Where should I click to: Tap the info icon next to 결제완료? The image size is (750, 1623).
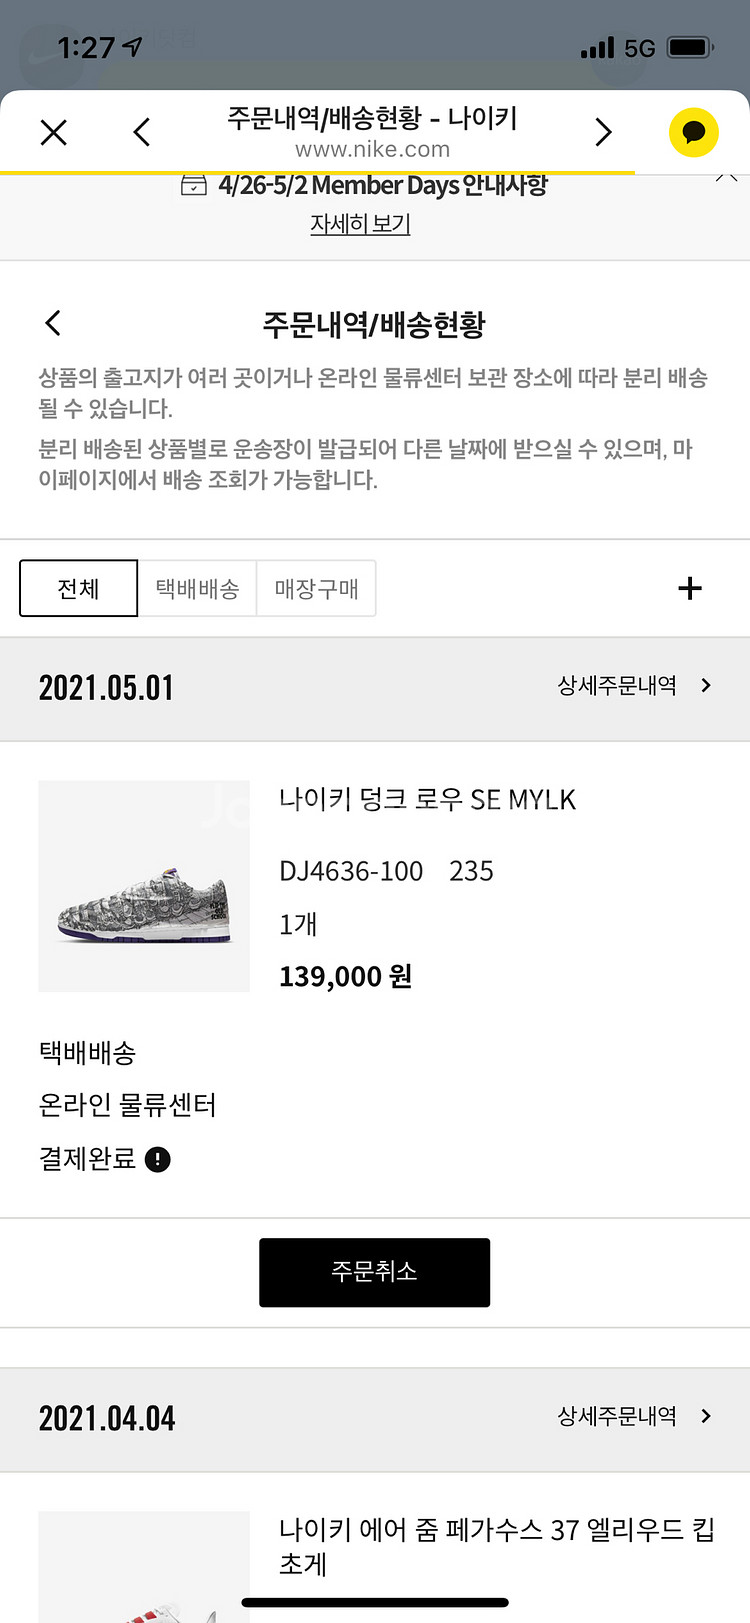pos(158,1159)
